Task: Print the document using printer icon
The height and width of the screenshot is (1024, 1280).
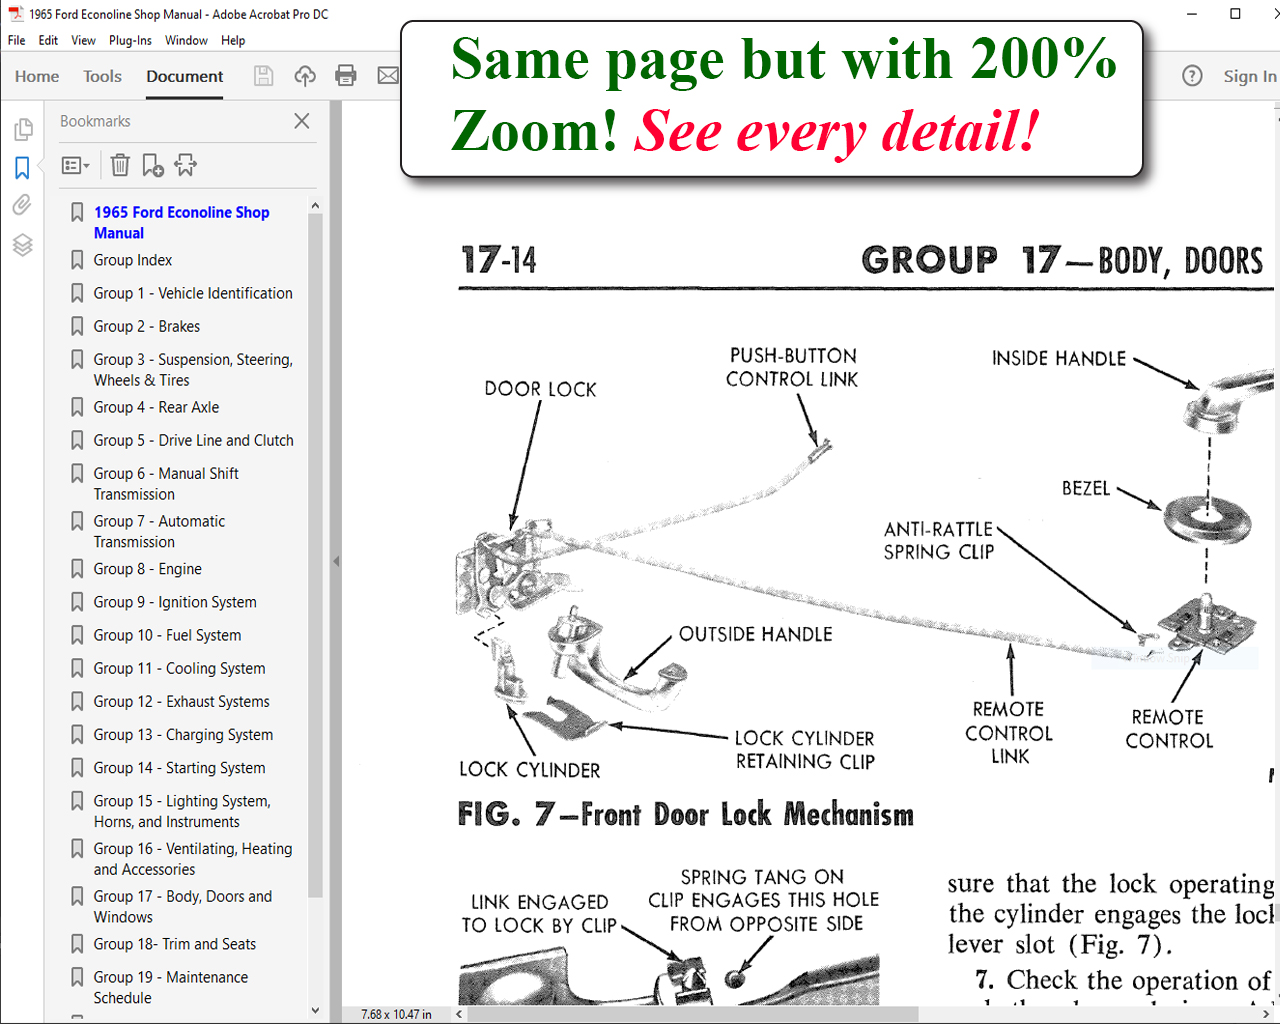Action: click(346, 76)
